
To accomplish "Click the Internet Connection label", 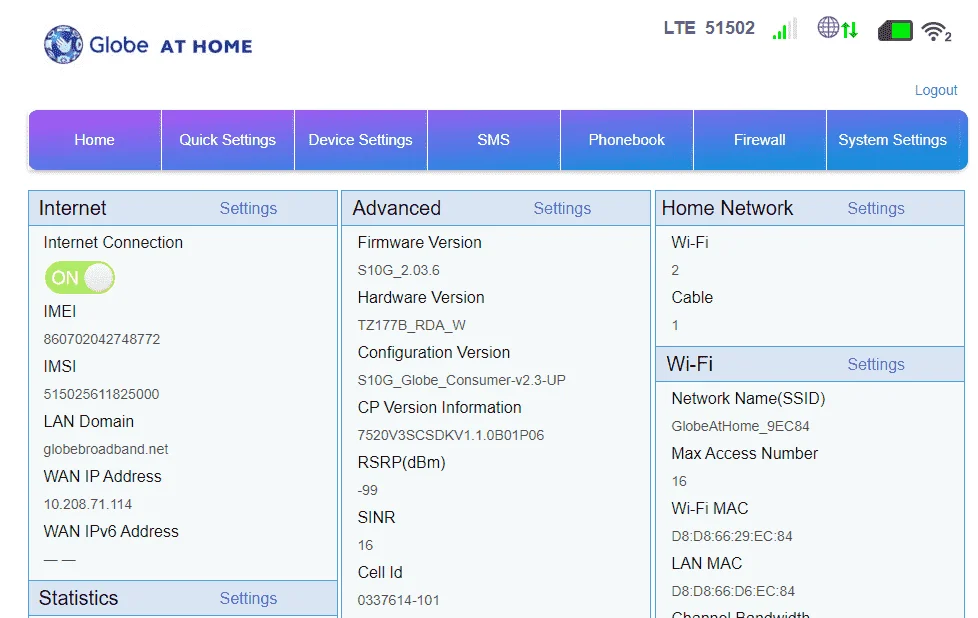I will click(x=113, y=243).
